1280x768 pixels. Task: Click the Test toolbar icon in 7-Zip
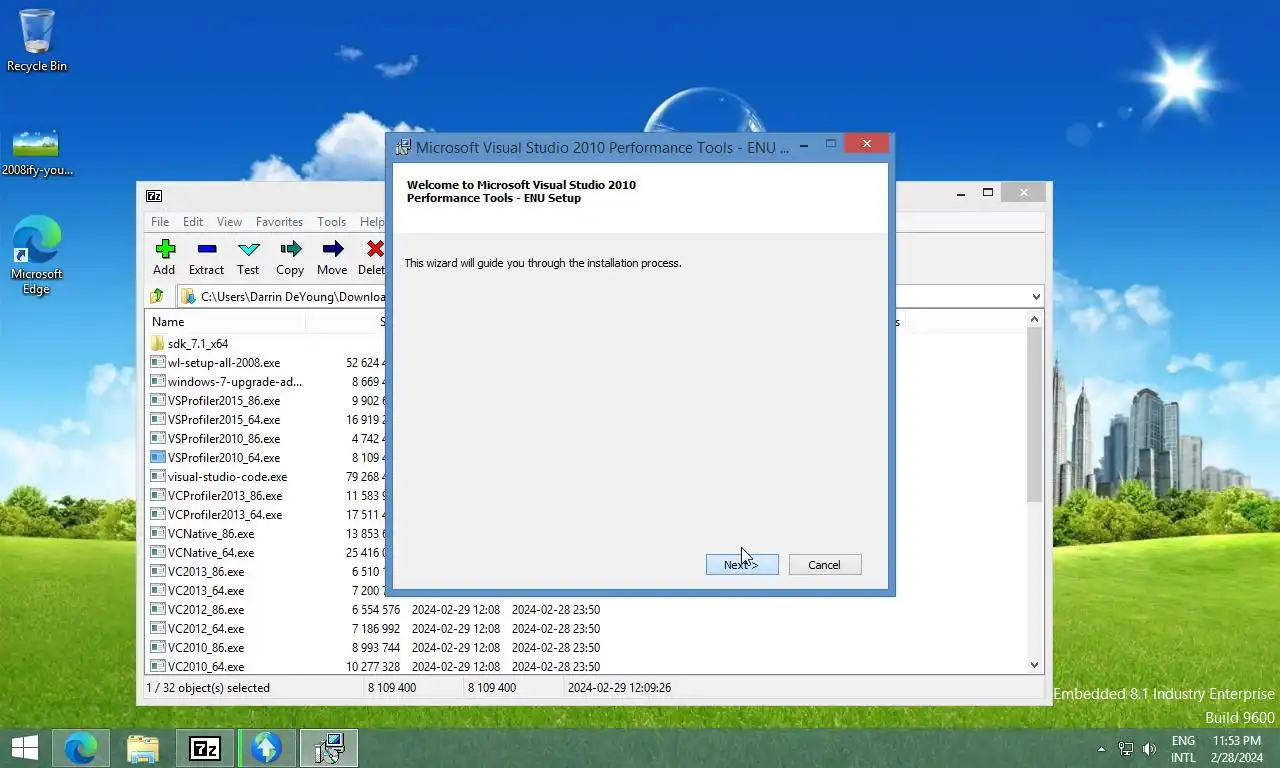point(248,257)
